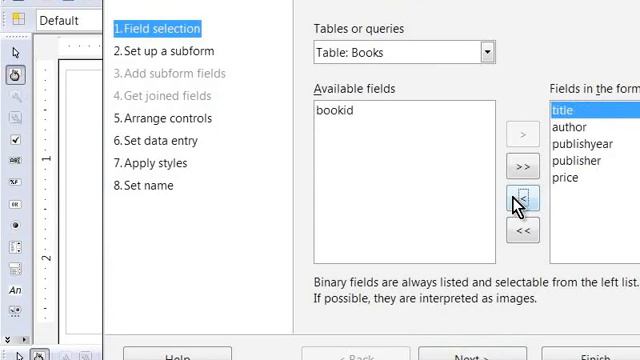Viewport: 640px width, 360px height.
Task: Remove all fields using << button
Action: click(523, 231)
